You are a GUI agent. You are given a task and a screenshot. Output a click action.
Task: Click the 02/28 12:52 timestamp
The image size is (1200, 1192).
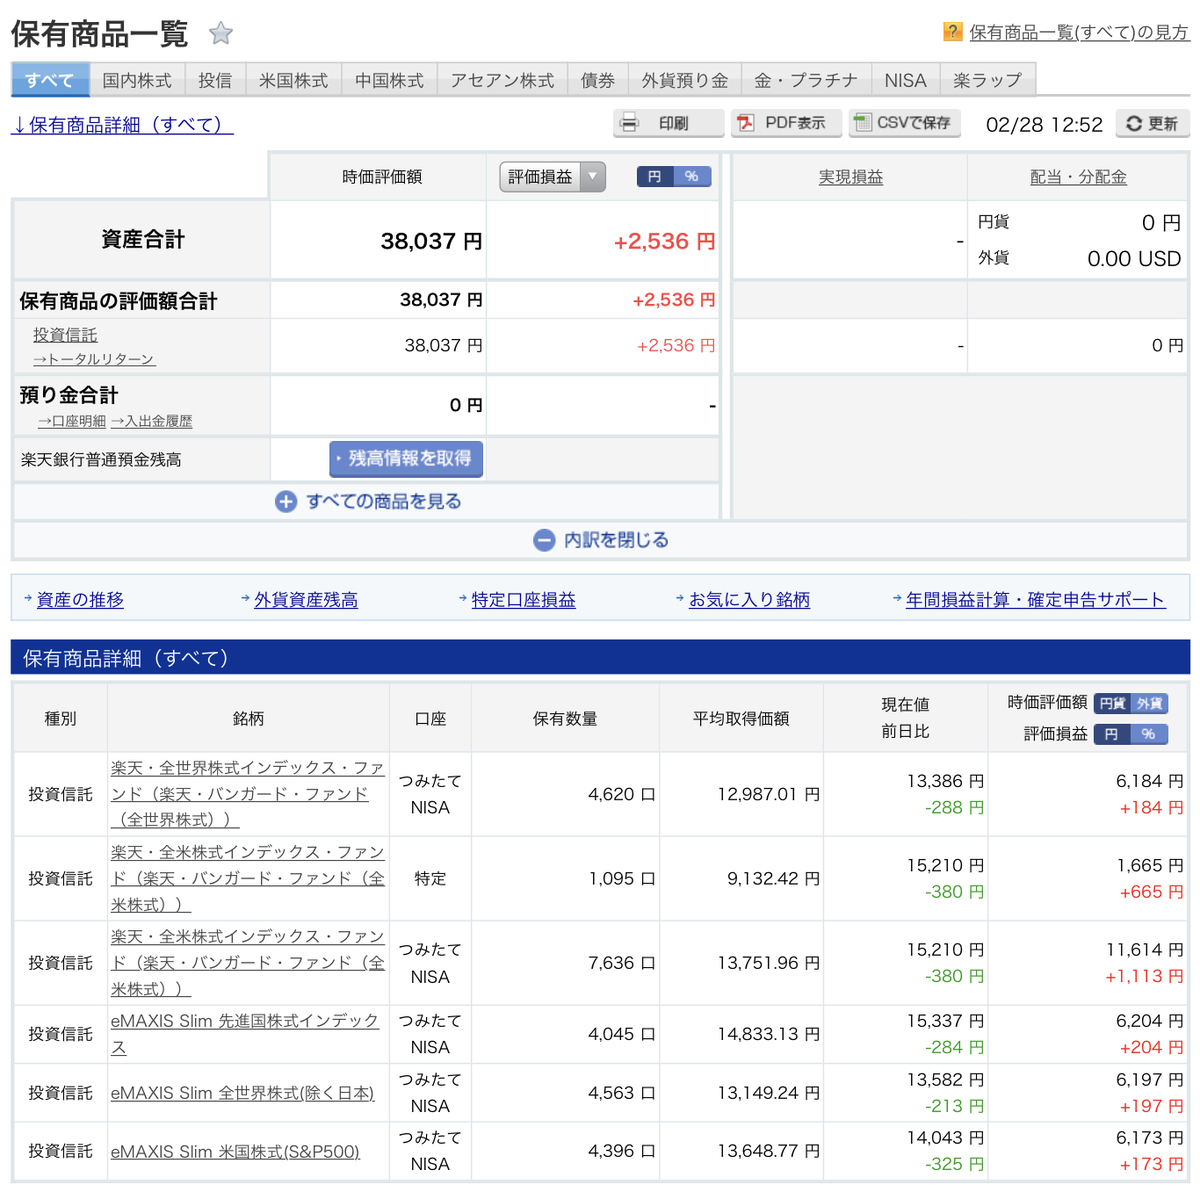1044,125
